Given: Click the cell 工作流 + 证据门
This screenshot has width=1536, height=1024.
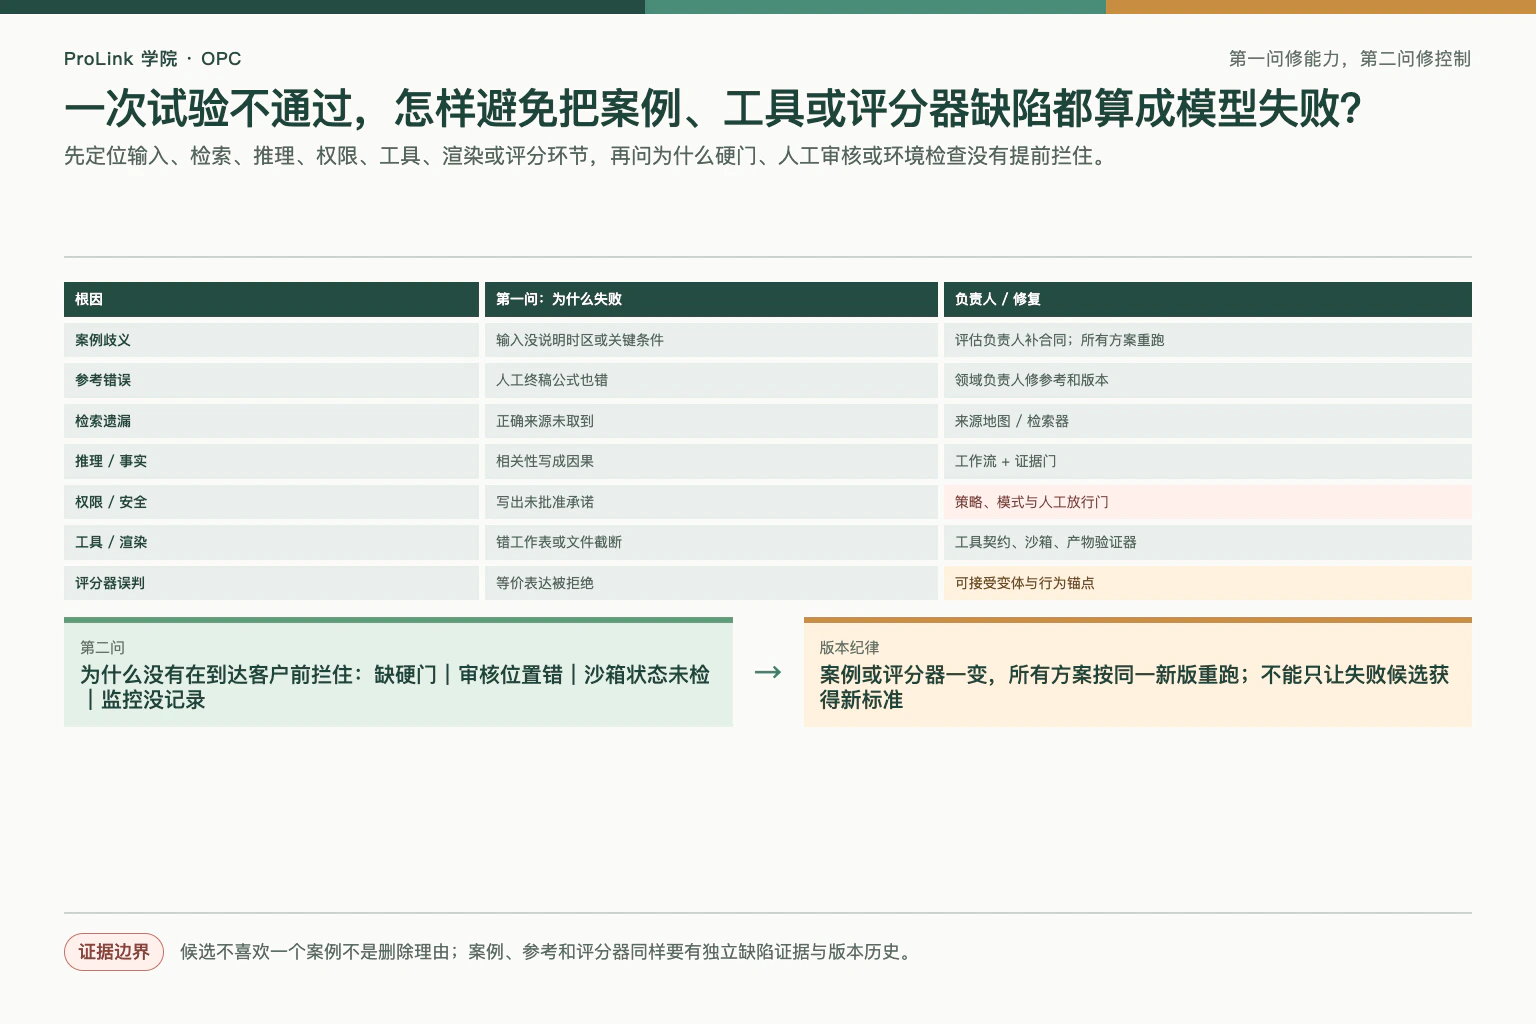Looking at the screenshot, I should coord(1207,461).
